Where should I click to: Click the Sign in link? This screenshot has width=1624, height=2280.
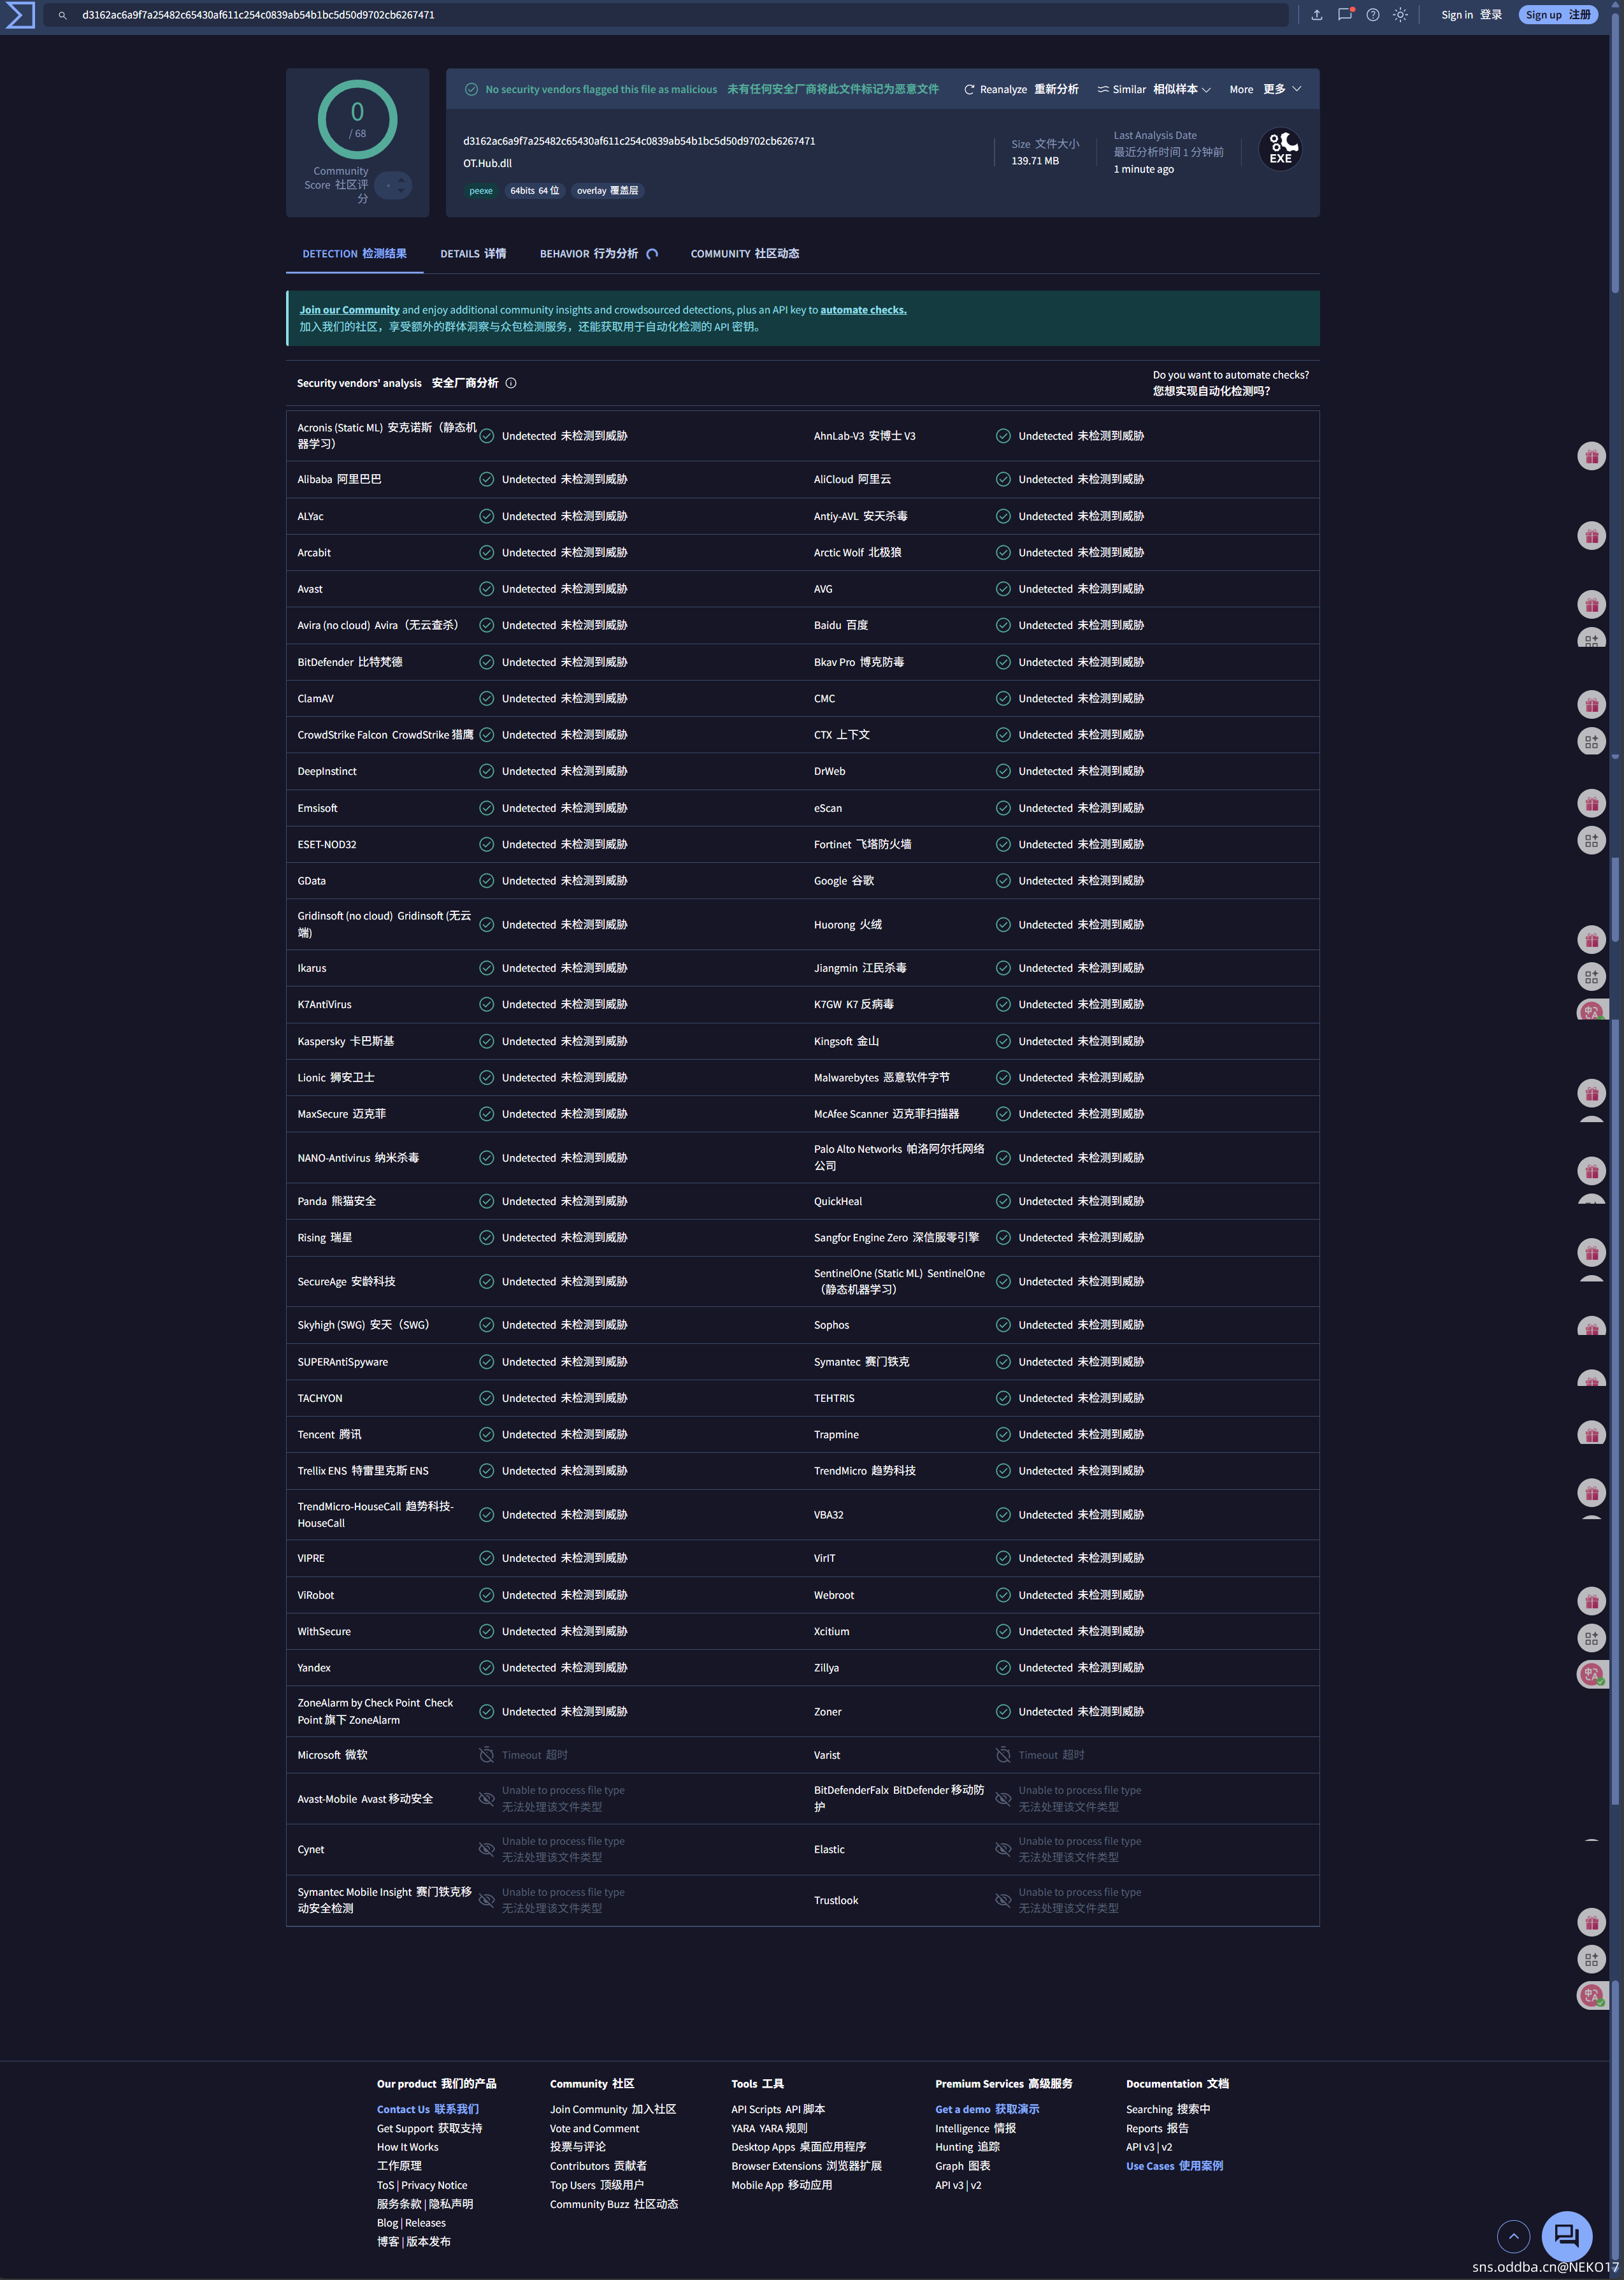tap(1472, 15)
